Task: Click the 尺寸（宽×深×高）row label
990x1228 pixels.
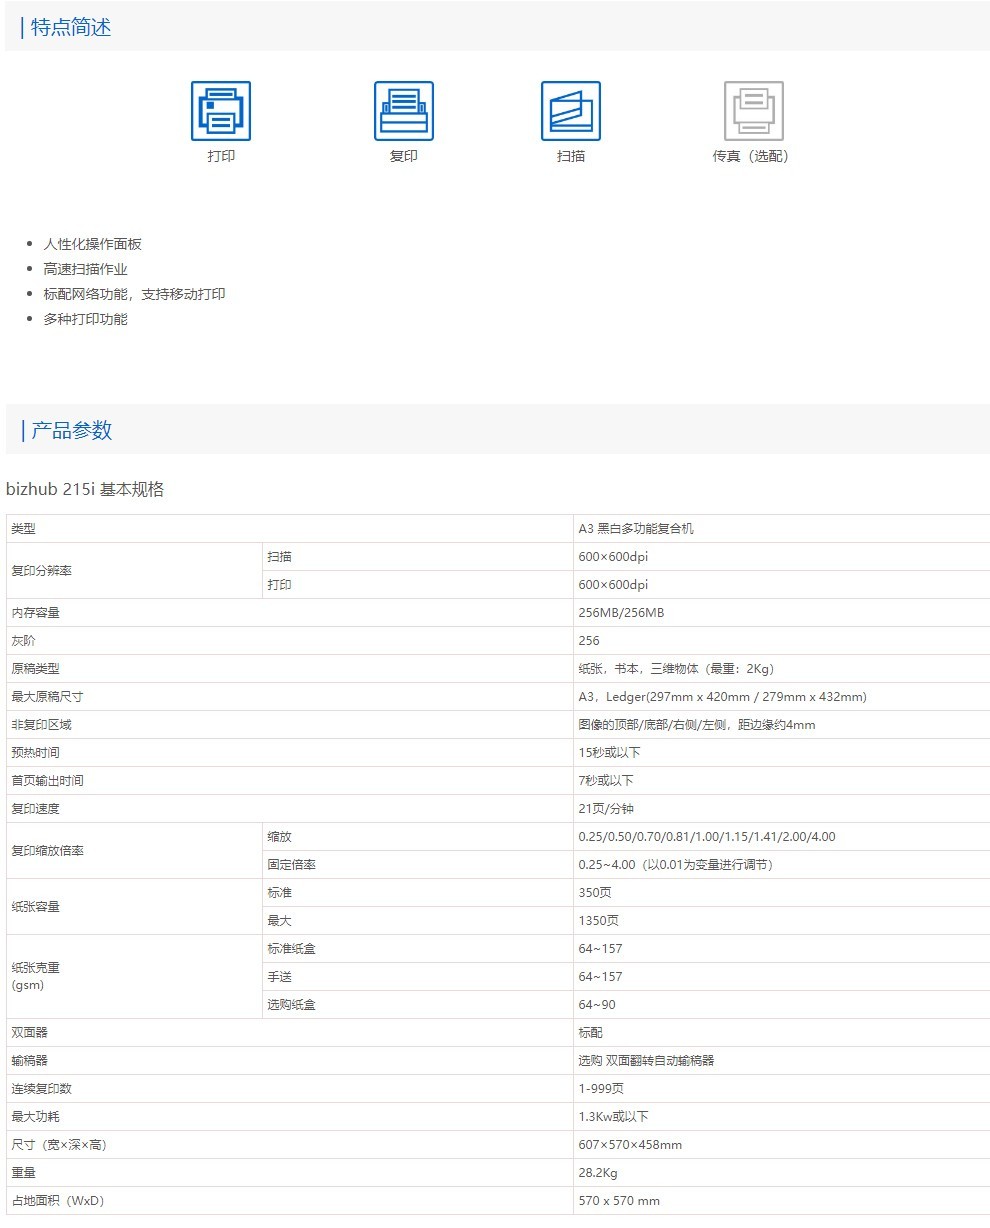Action: click(x=58, y=1145)
